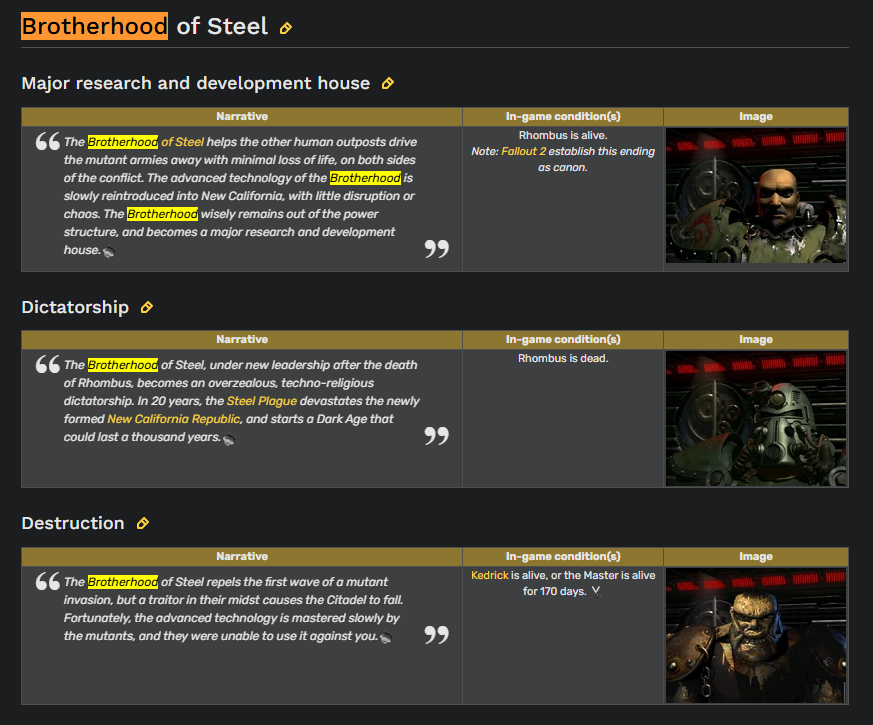This screenshot has width=873, height=725.
Task: Open the Rhombus ending image
Action: (x=756, y=195)
